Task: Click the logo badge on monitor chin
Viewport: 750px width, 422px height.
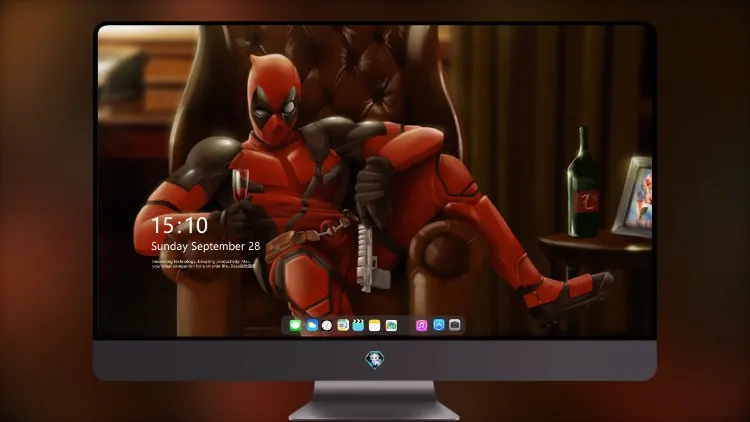Action: click(x=375, y=359)
